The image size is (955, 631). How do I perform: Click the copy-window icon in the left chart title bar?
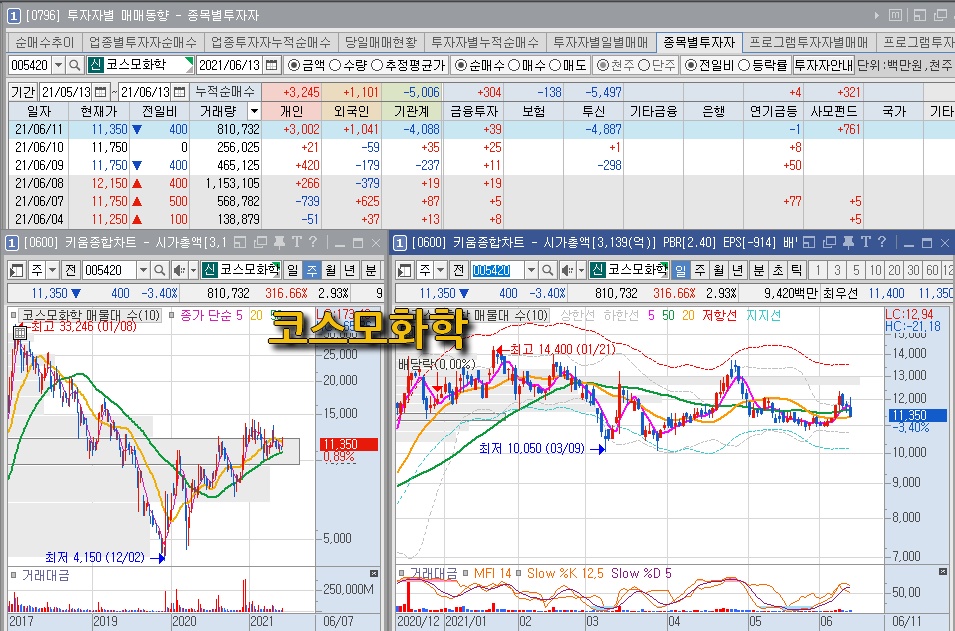[260, 242]
